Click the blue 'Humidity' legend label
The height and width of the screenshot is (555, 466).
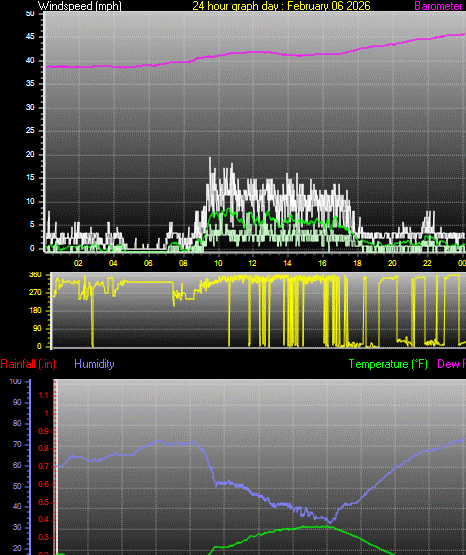94,364
